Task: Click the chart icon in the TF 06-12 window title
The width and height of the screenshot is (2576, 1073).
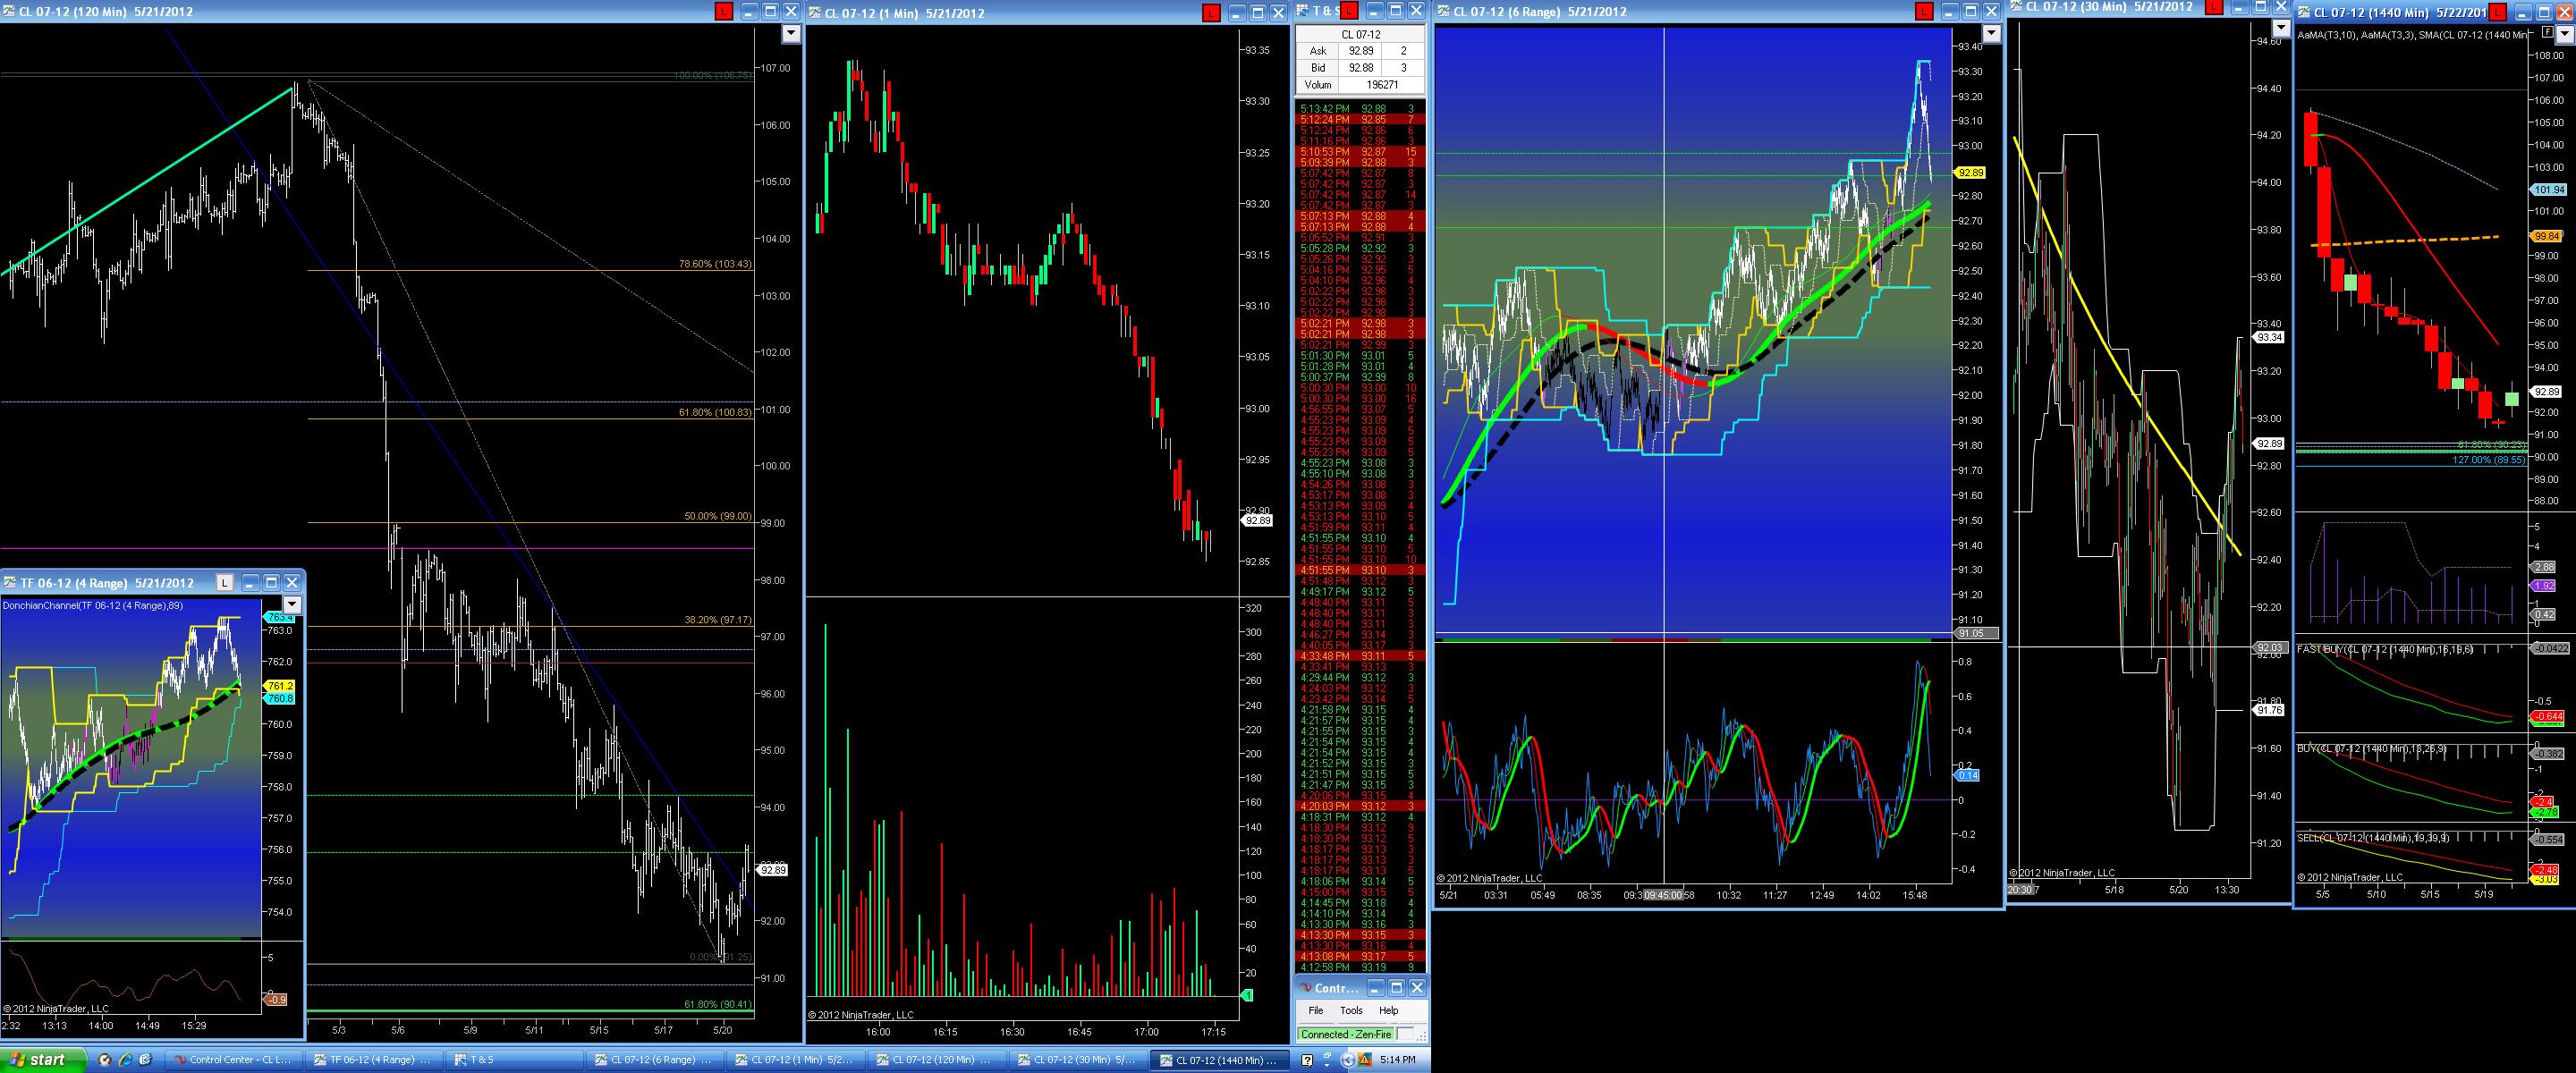Action: (10, 583)
